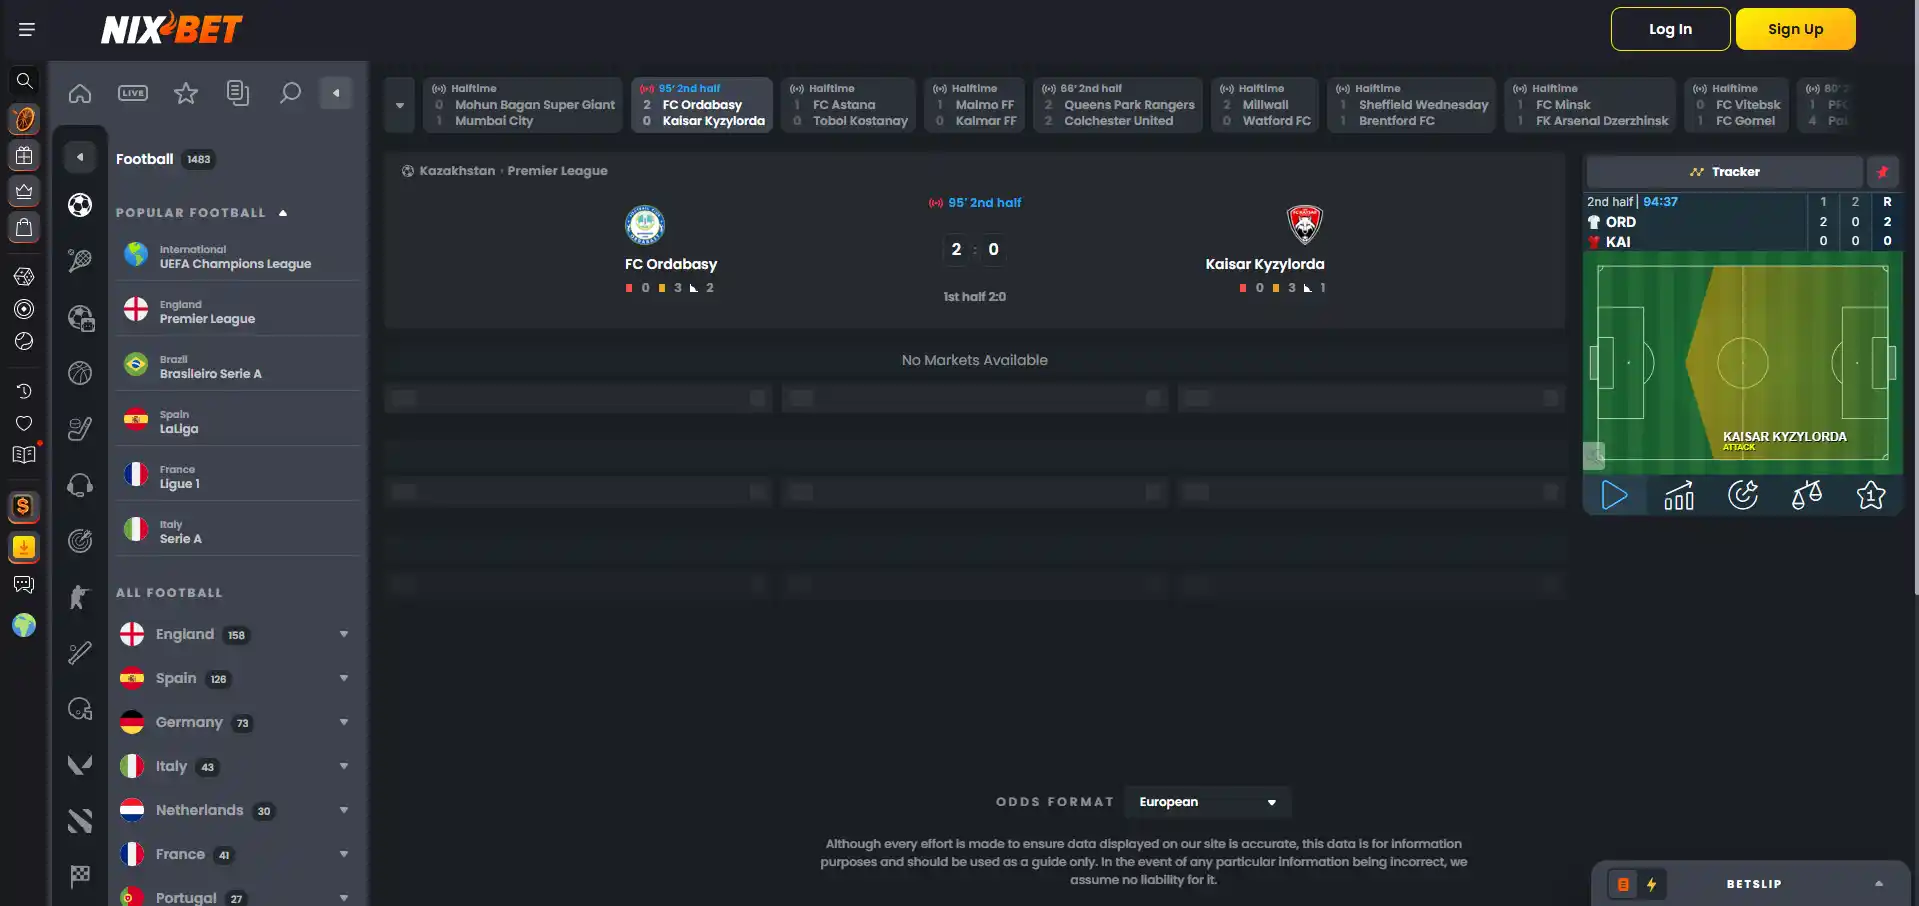Open the gift box promotions icon
This screenshot has width=1919, height=906.
(24, 155)
